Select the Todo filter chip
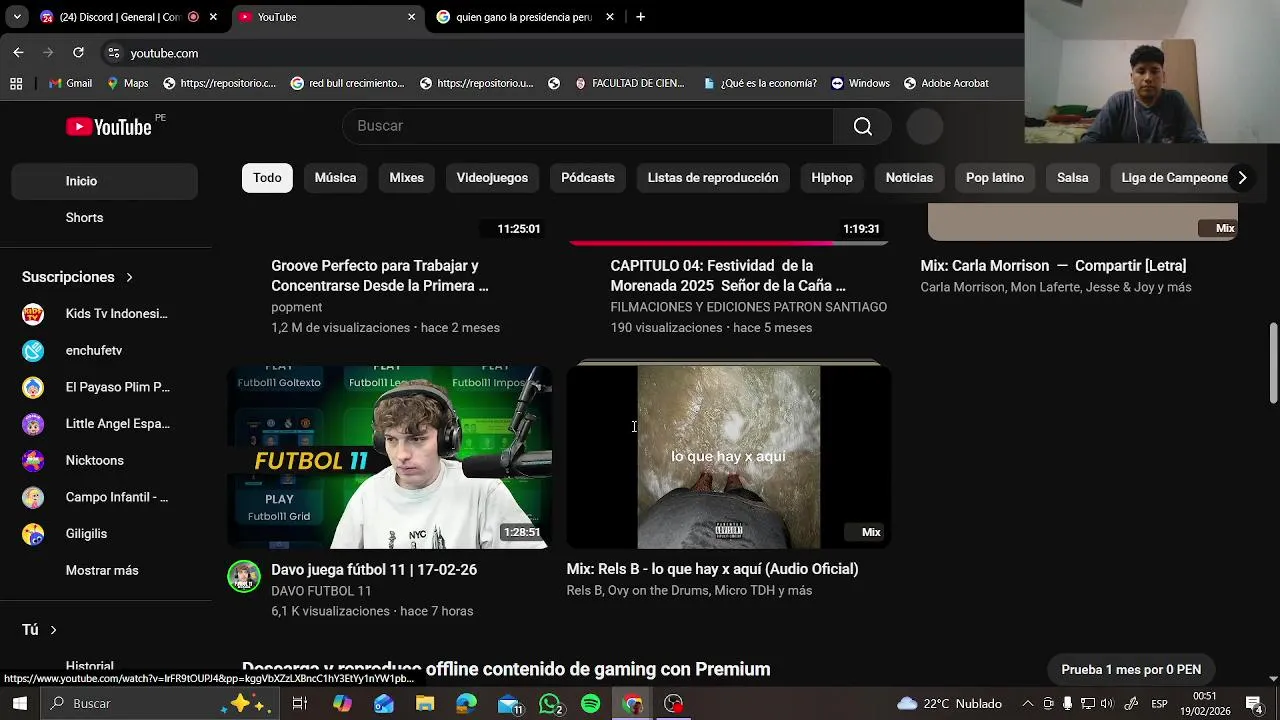Screen dimensions: 1280x720 267,178
